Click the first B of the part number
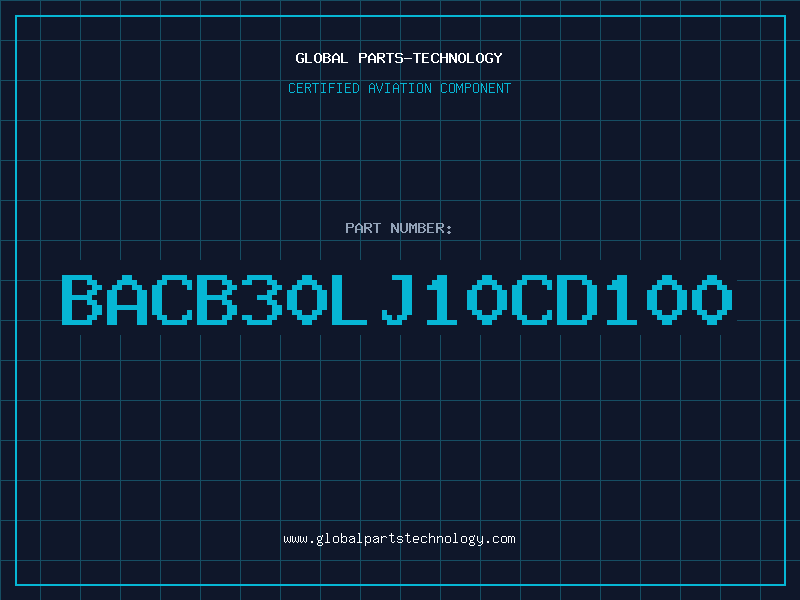800x600 pixels. click(x=82, y=300)
